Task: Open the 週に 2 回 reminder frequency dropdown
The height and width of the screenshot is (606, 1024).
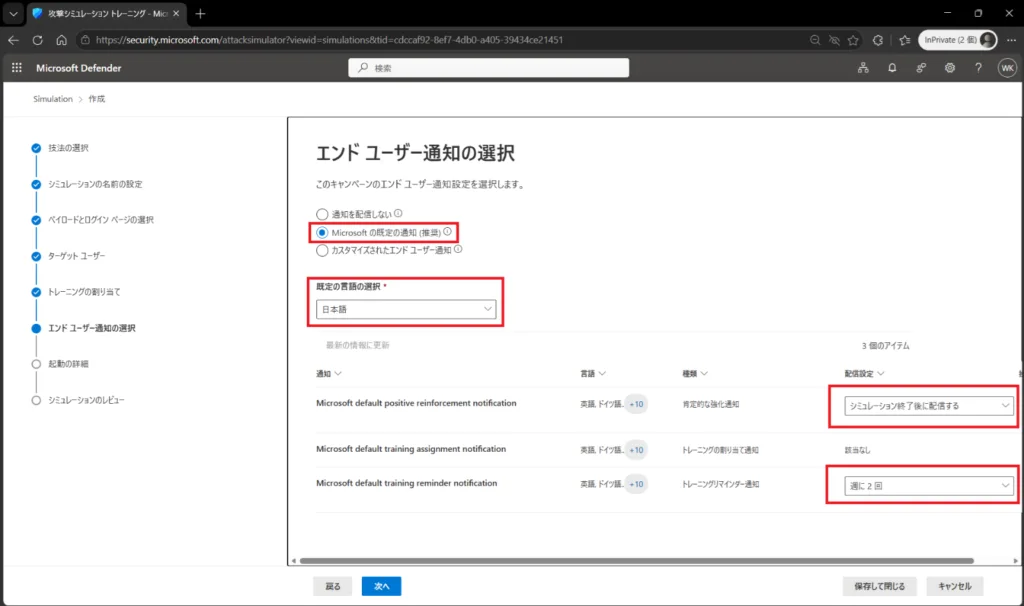Action: (x=929, y=486)
